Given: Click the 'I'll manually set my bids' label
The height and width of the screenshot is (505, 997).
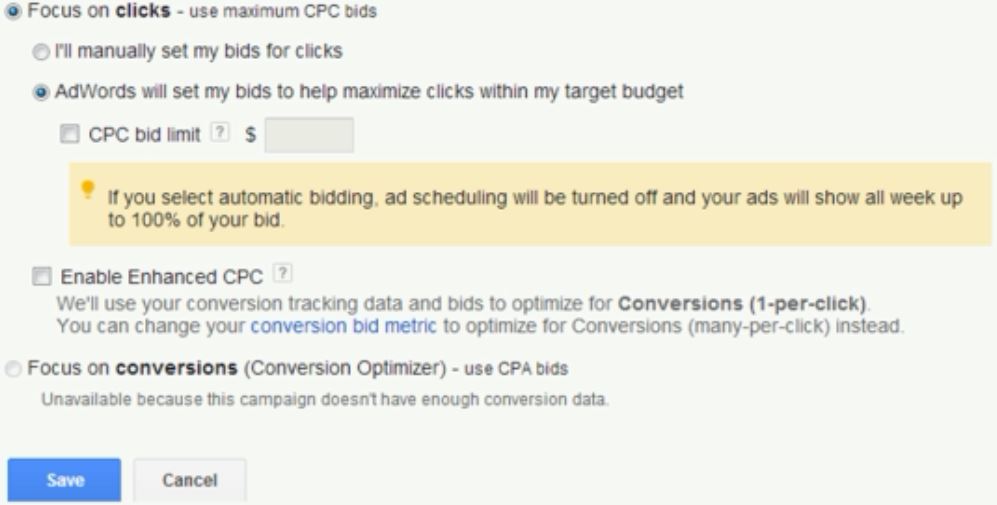Looking at the screenshot, I should click(x=198, y=52).
